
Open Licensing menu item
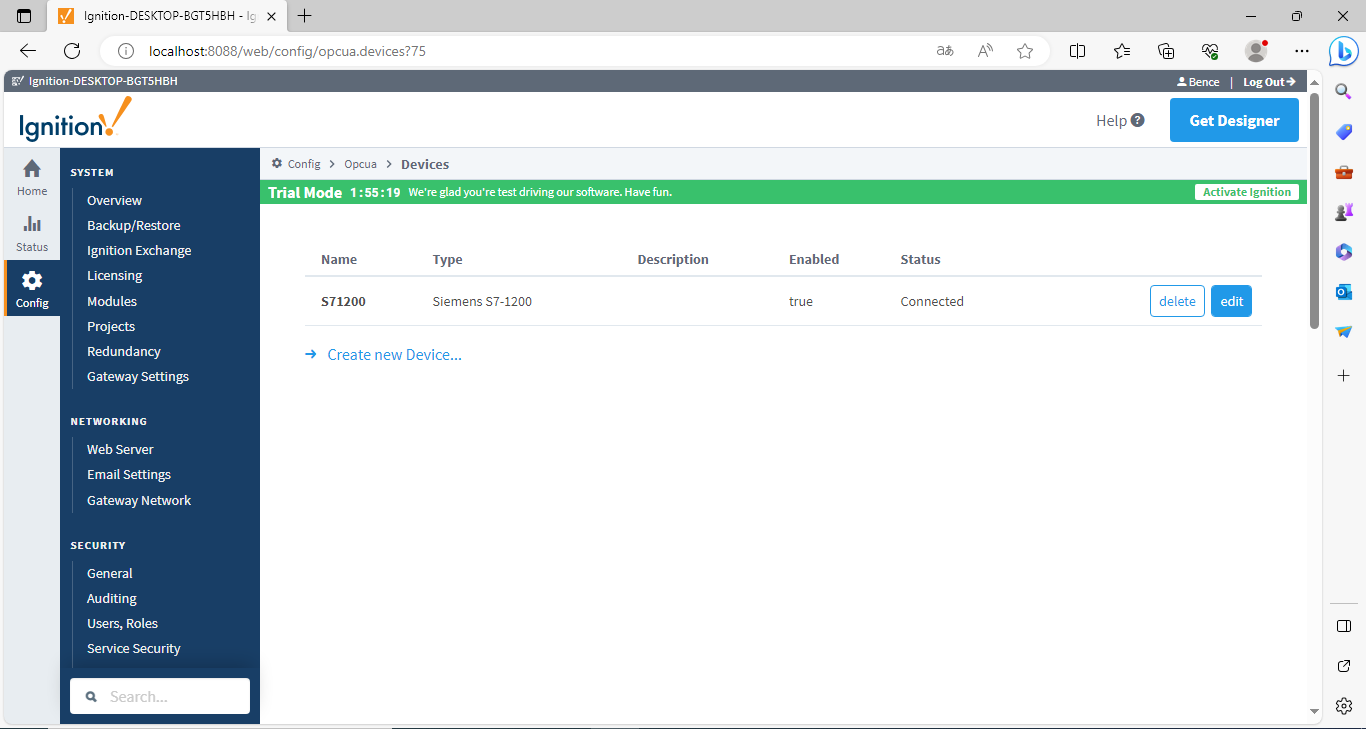(x=114, y=275)
